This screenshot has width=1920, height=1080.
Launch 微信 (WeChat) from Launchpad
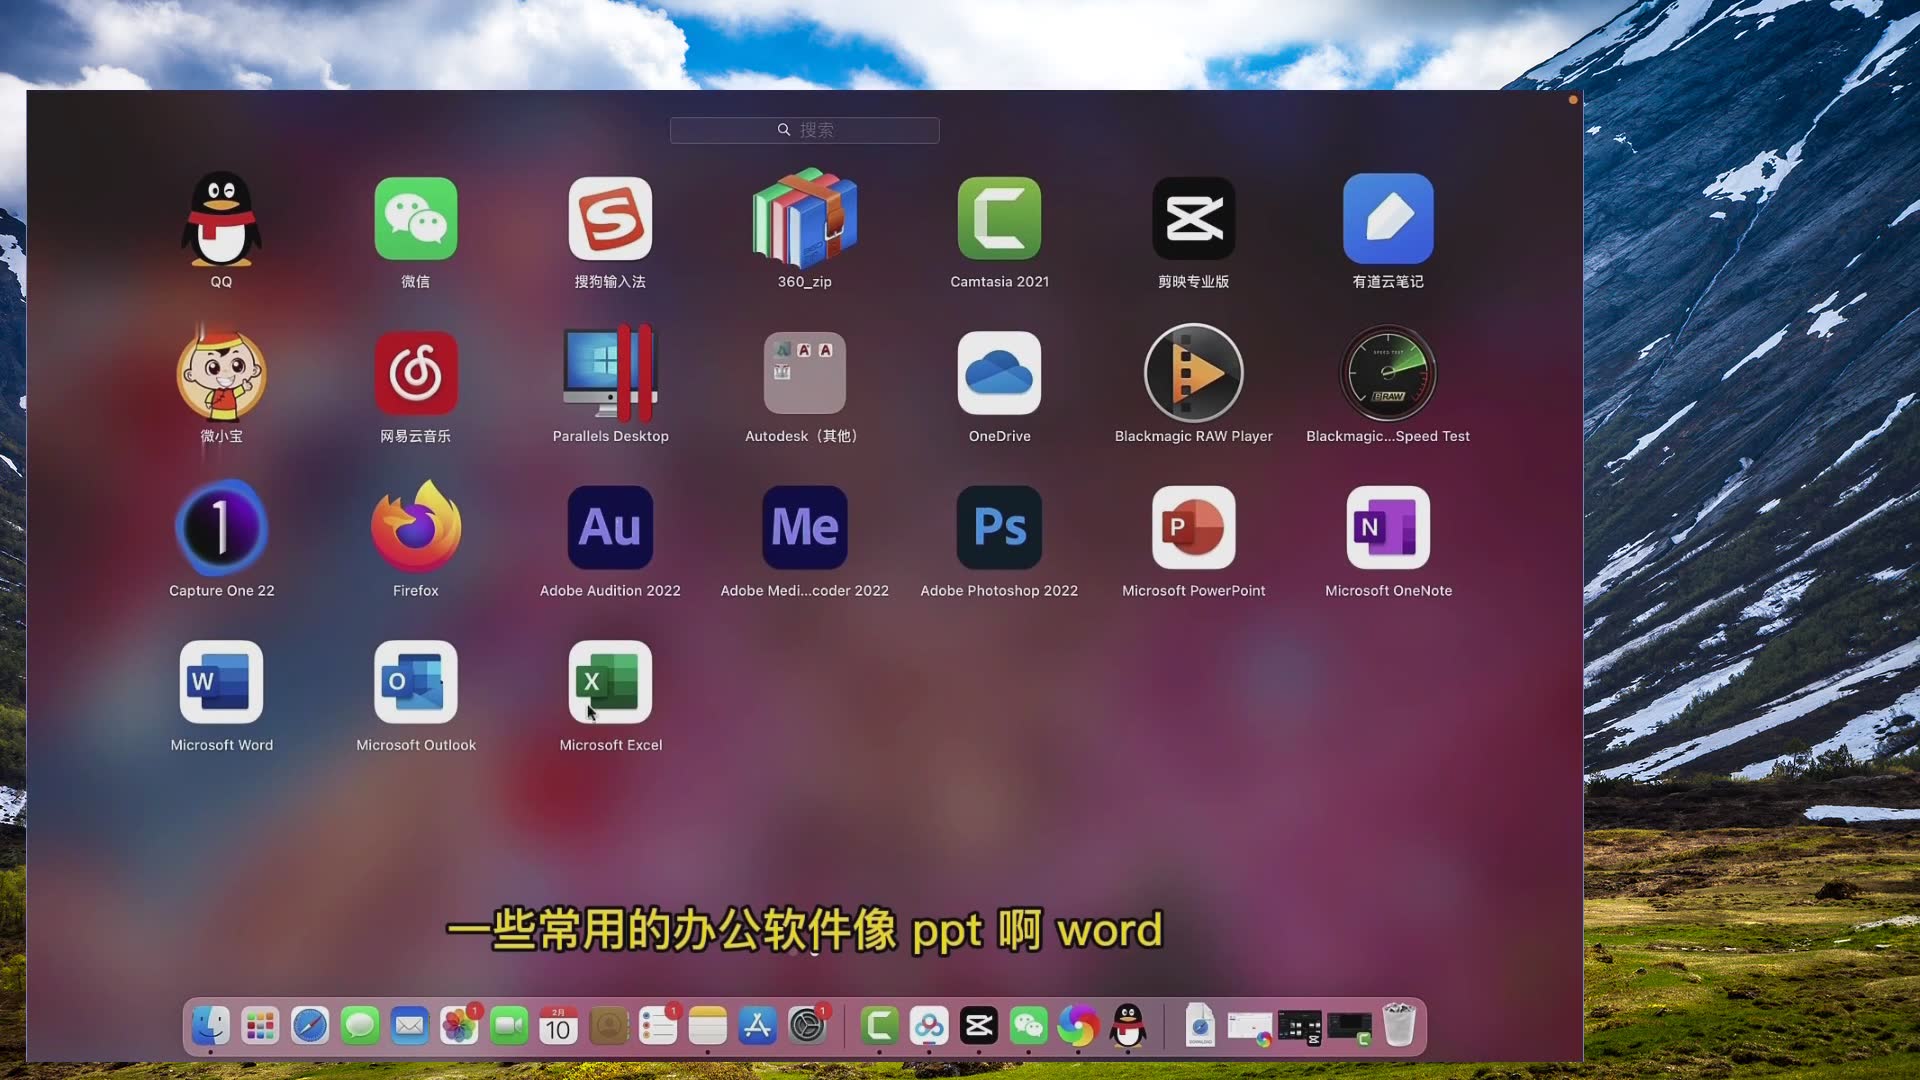click(x=415, y=218)
